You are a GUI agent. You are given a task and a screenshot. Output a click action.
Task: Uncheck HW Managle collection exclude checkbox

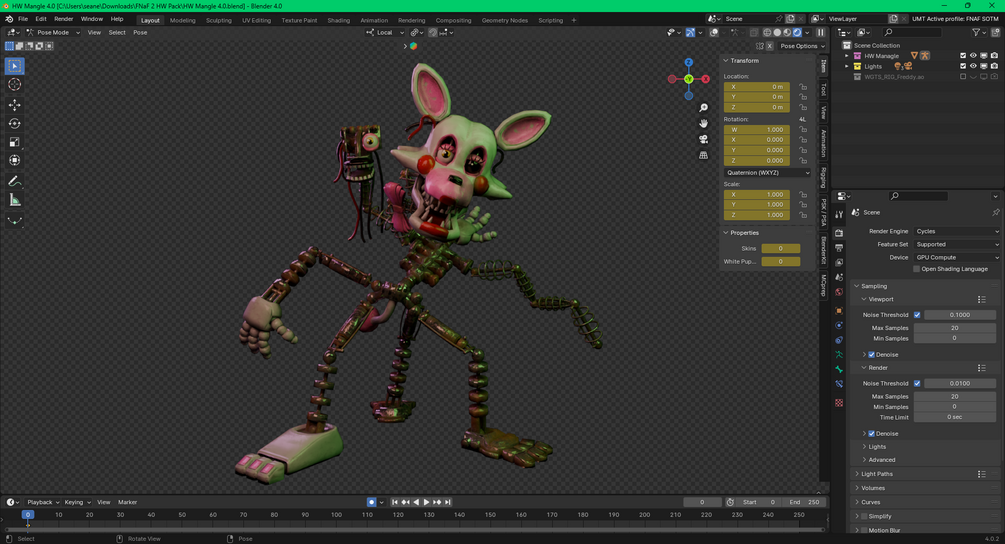[x=963, y=56]
